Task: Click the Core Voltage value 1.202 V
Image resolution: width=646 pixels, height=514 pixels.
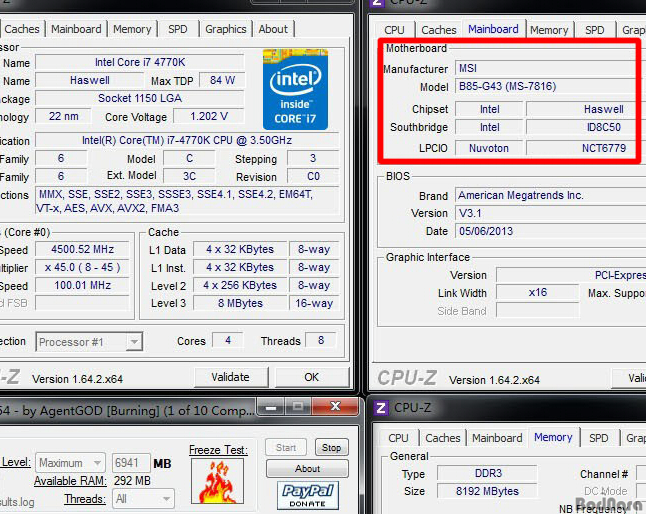Action: coord(209,116)
